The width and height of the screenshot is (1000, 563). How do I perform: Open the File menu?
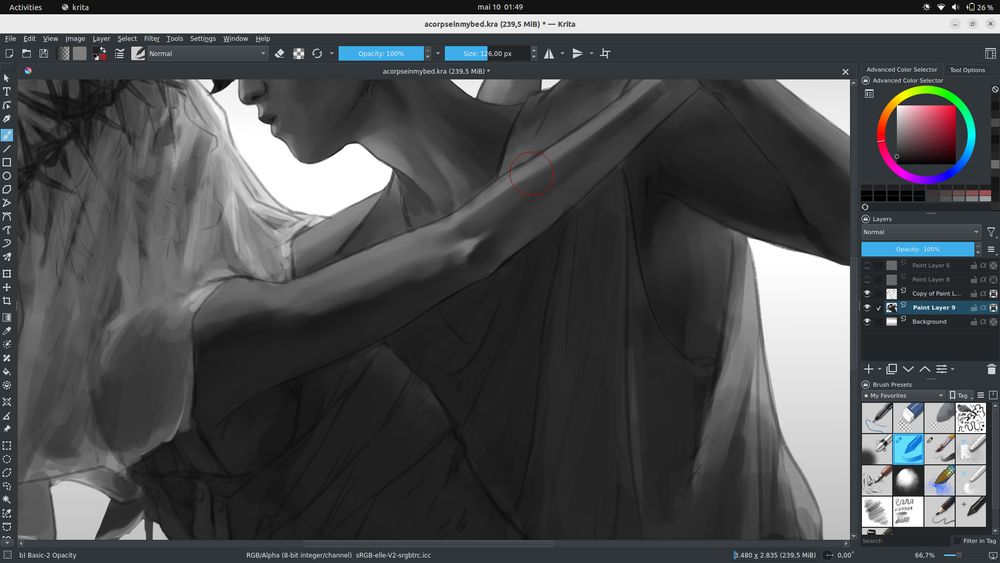click(x=11, y=39)
